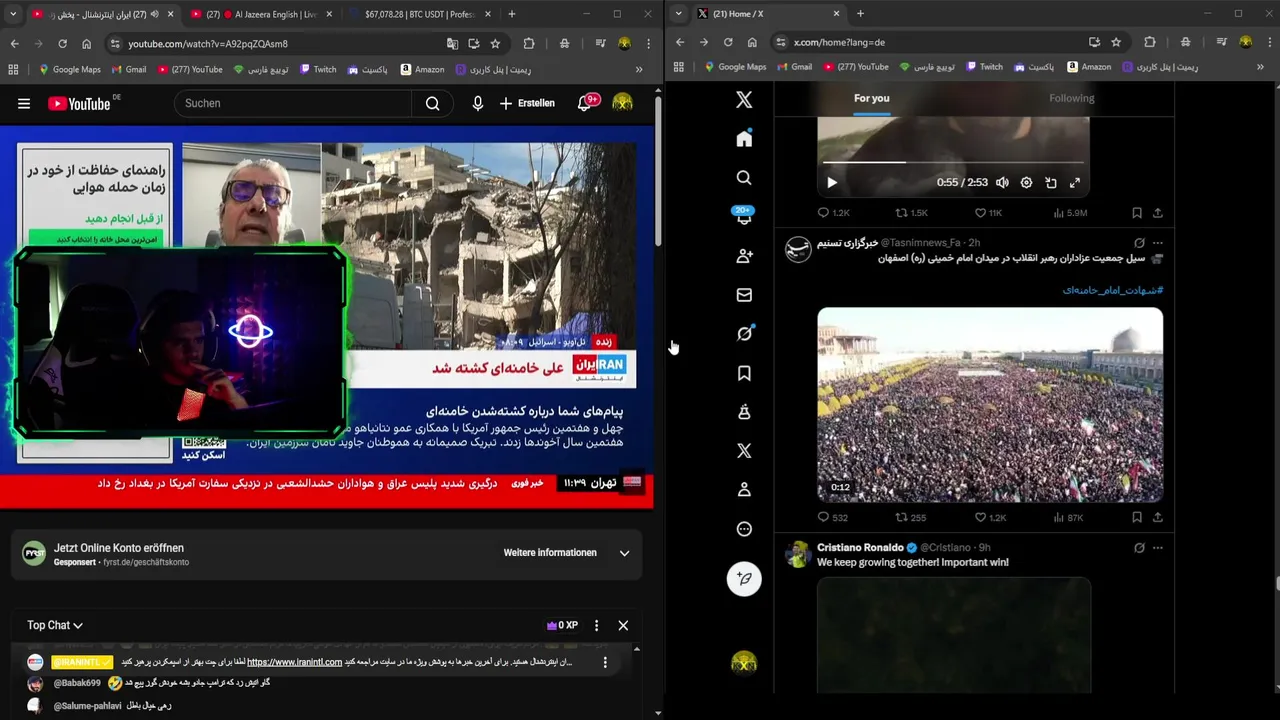Bookmark the Tasnim News crowd post
Image resolution: width=1280 pixels, height=720 pixels.
tap(1137, 517)
